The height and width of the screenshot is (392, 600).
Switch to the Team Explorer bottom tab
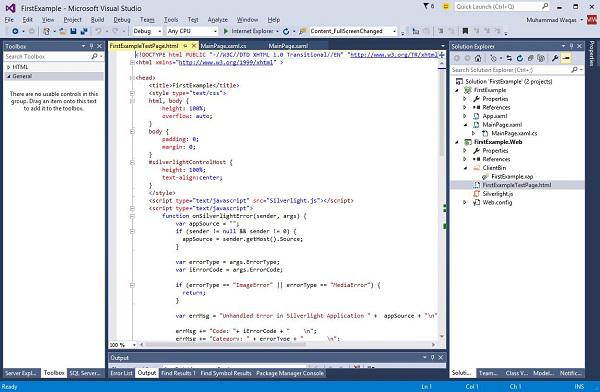[488, 373]
